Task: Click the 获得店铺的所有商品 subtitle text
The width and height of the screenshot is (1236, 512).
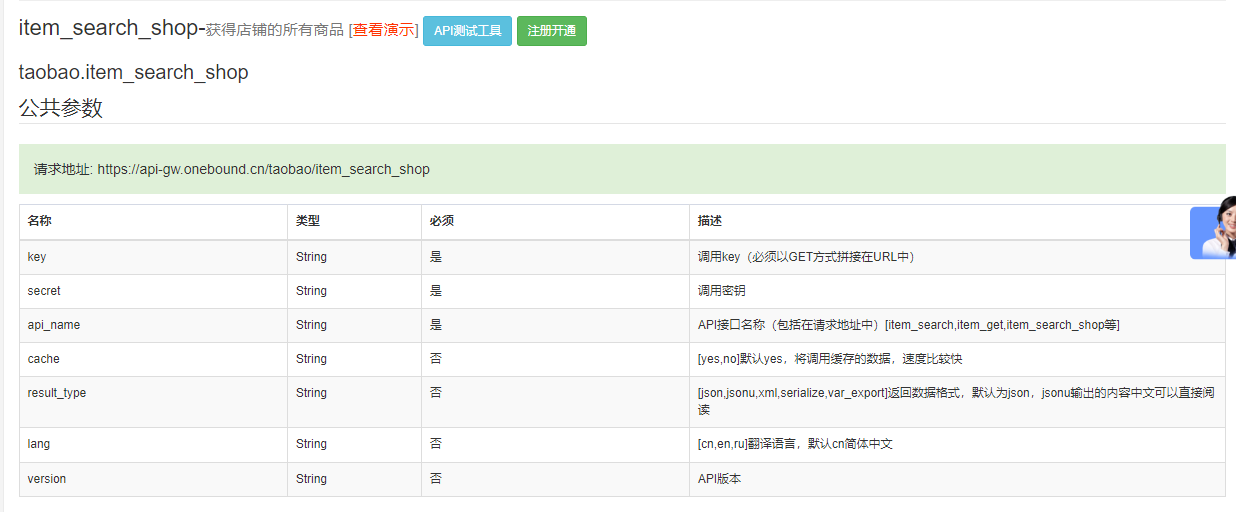Action: coord(275,30)
